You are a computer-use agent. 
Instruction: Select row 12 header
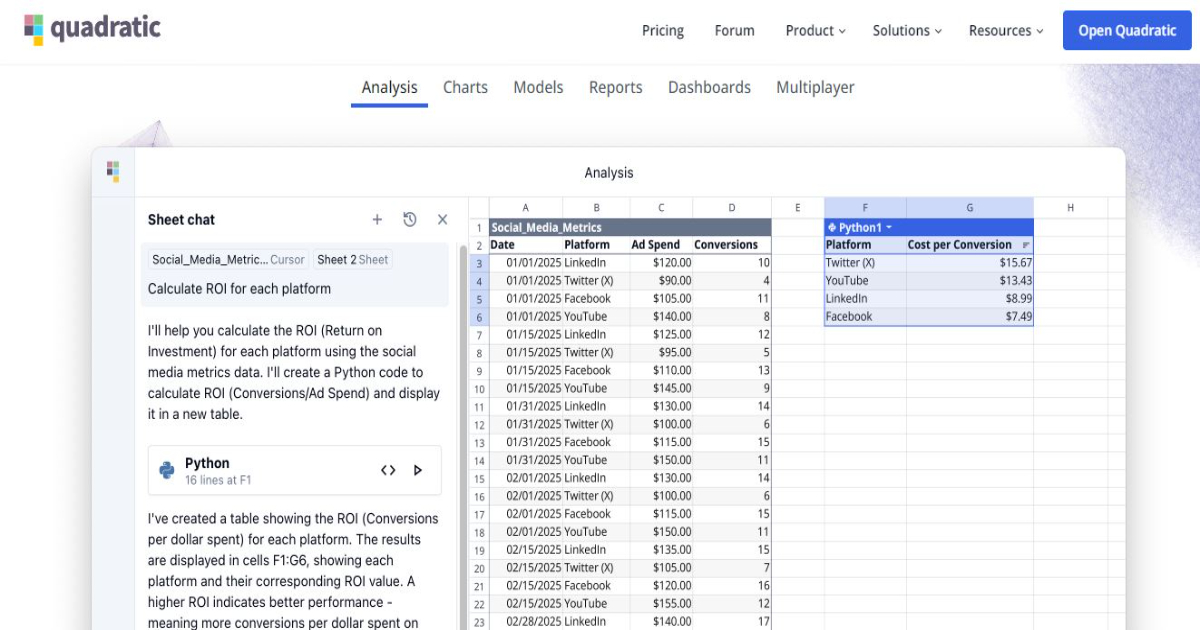pos(479,425)
